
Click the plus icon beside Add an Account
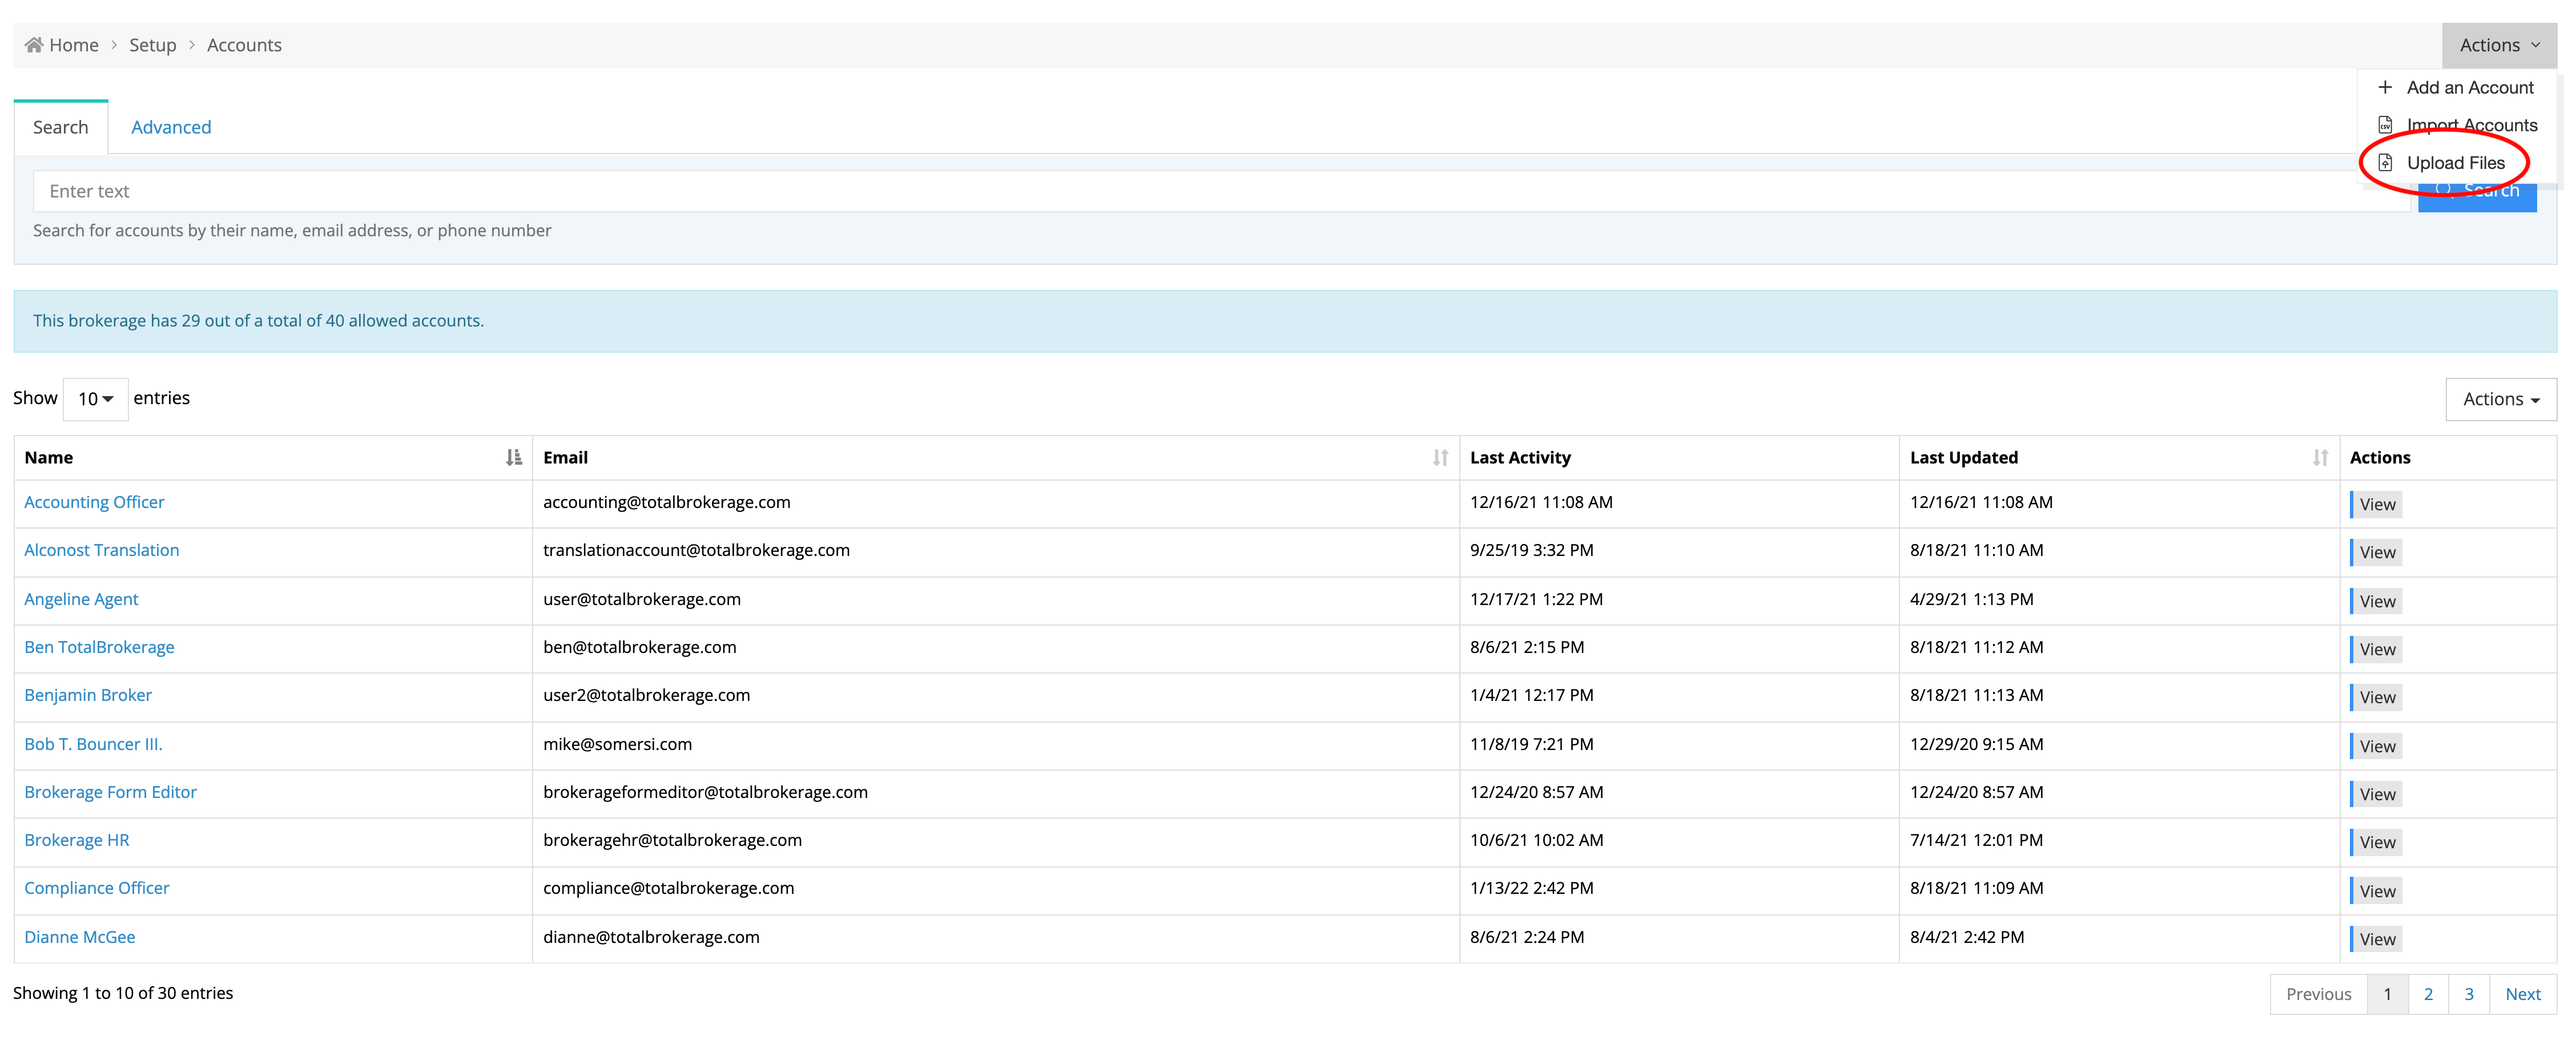(x=2385, y=88)
